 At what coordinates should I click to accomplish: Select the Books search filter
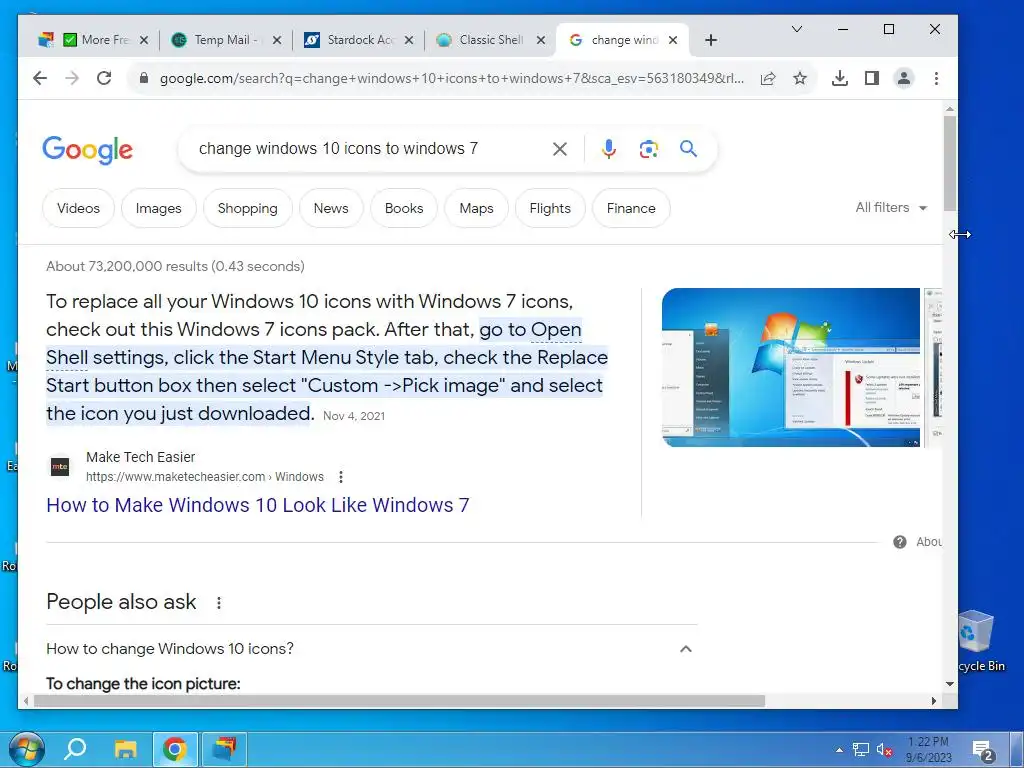point(404,208)
